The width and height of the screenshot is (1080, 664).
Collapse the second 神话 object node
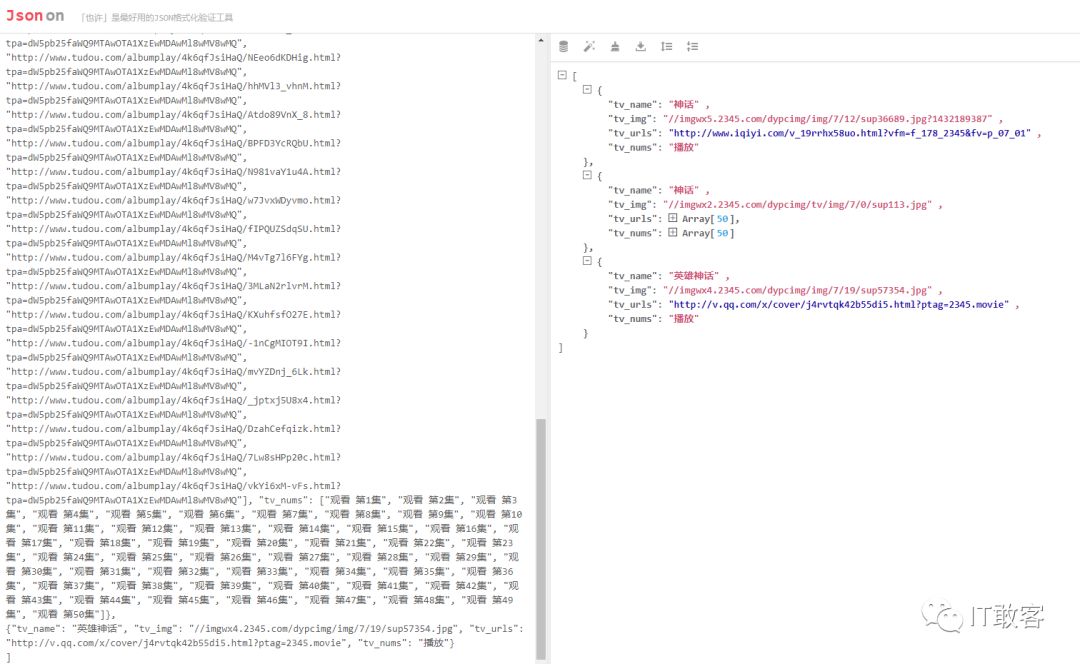[x=587, y=175]
